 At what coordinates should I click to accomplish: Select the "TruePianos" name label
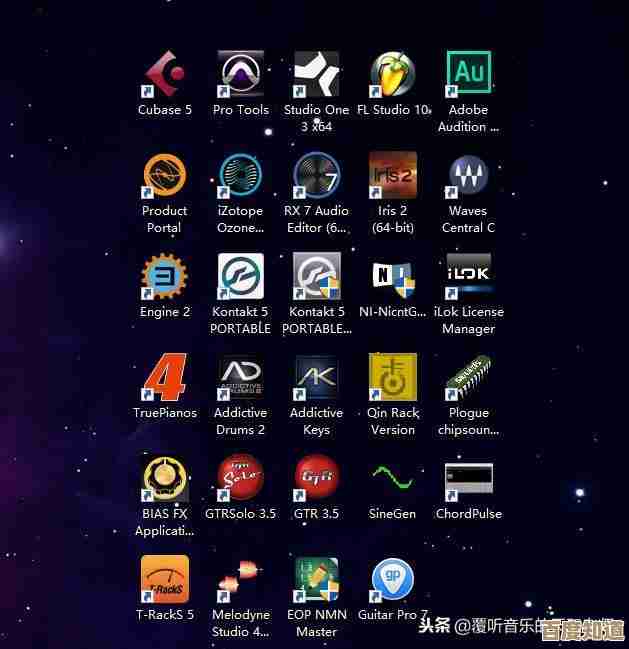pos(165,413)
